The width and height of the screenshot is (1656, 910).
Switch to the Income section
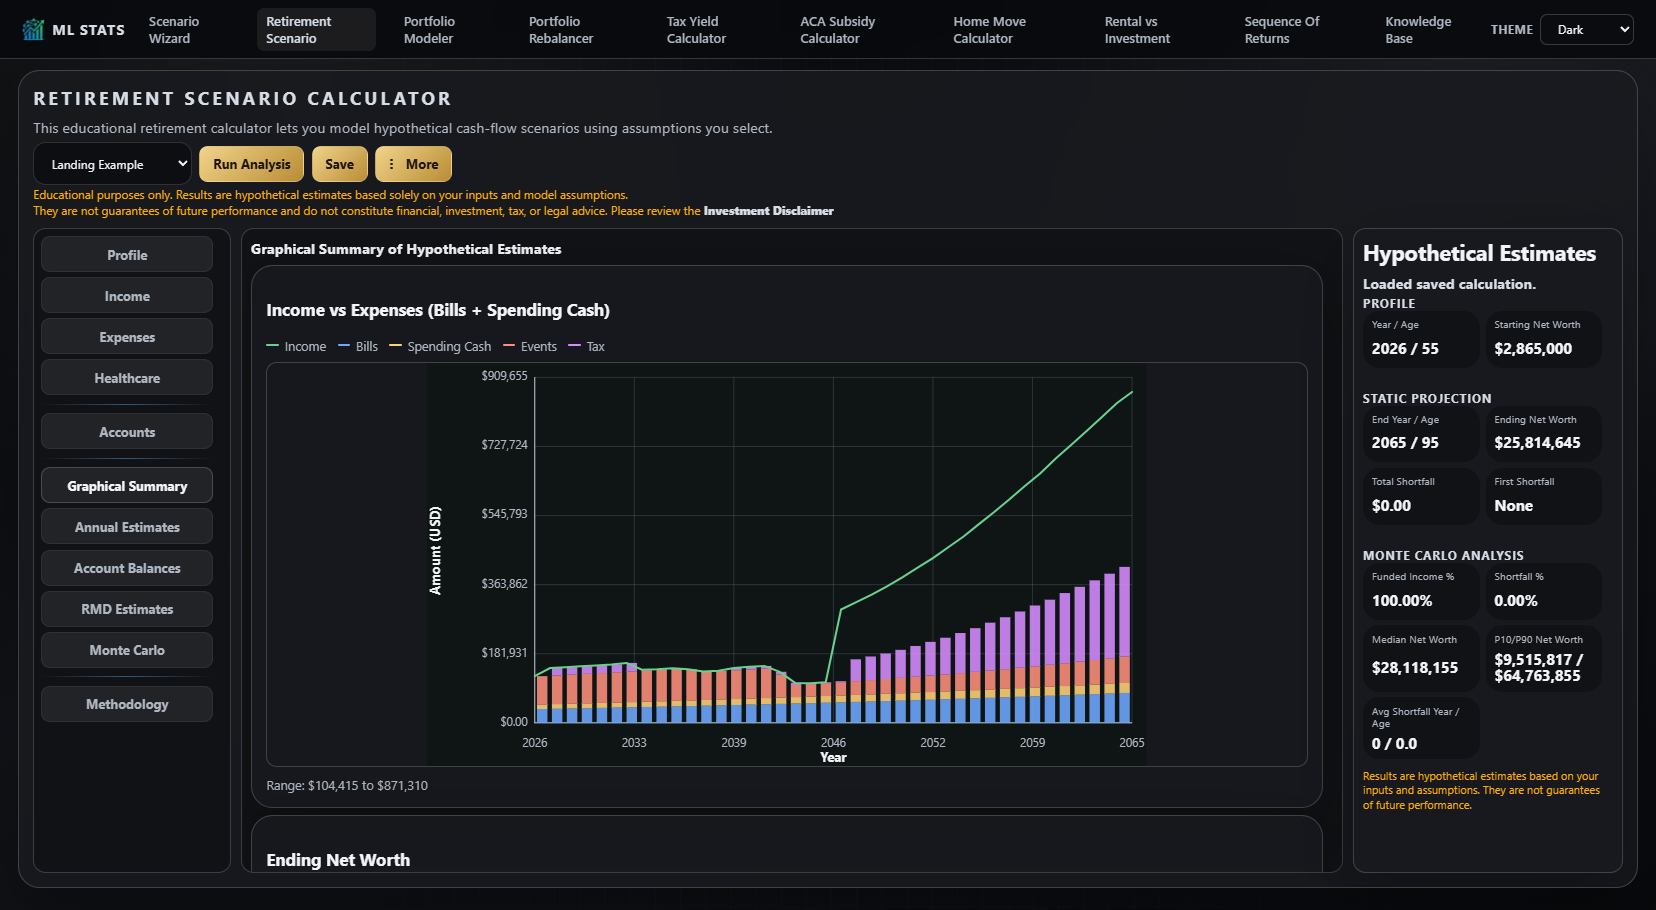pyautogui.click(x=127, y=296)
